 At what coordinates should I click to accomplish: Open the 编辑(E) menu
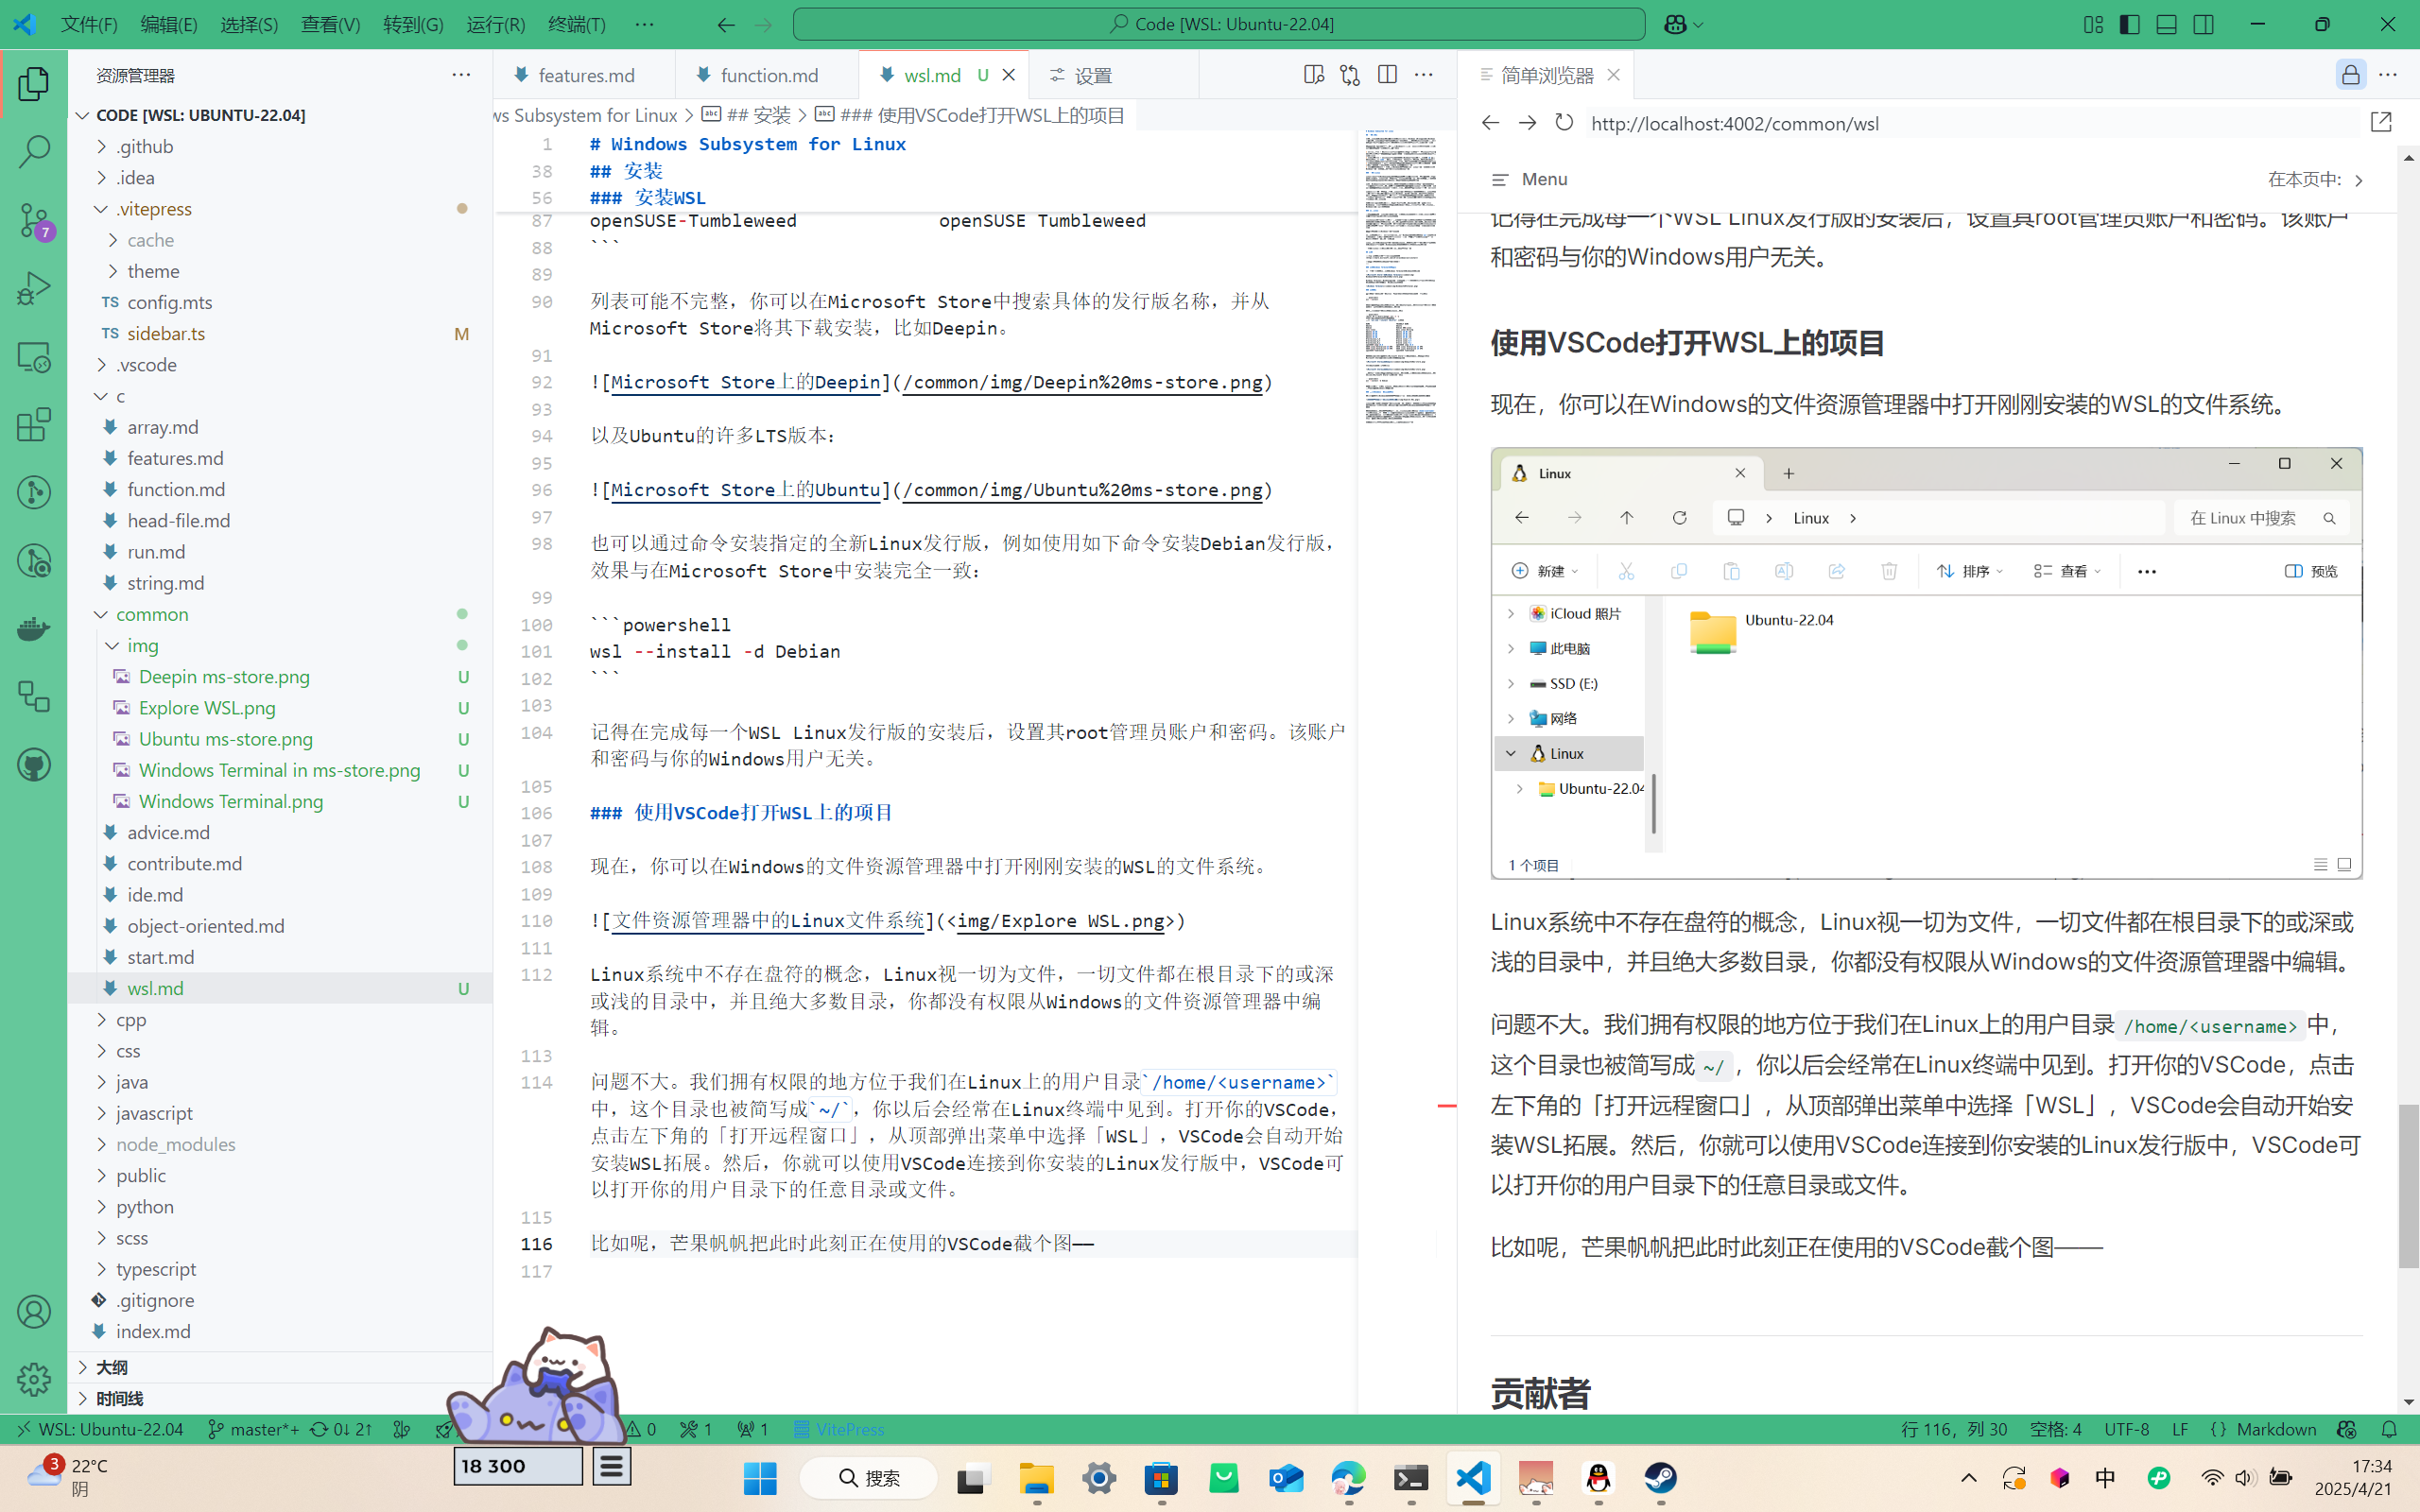[169, 24]
